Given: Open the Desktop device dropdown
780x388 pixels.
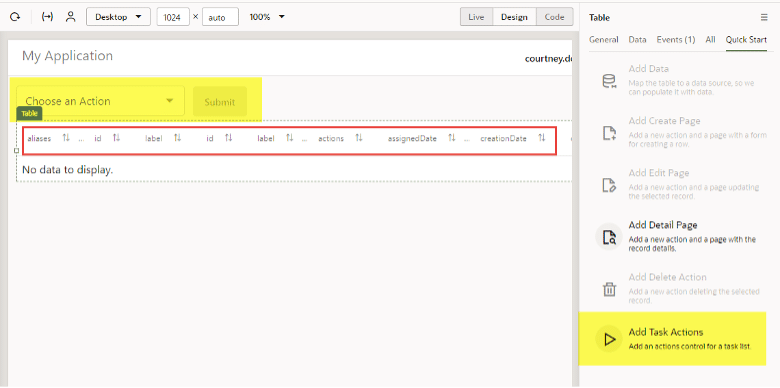Looking at the screenshot, I should (118, 17).
